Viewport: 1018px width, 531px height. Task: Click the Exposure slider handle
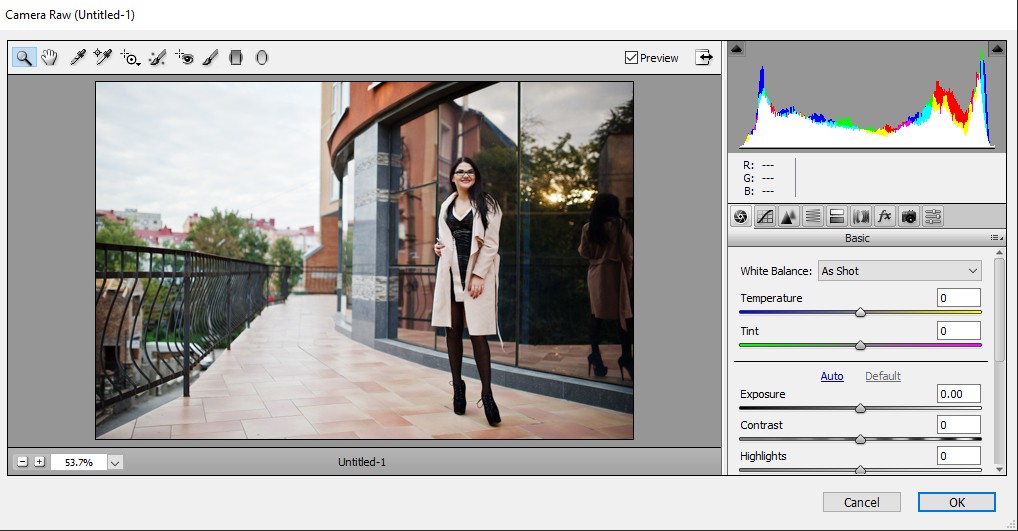(860, 408)
